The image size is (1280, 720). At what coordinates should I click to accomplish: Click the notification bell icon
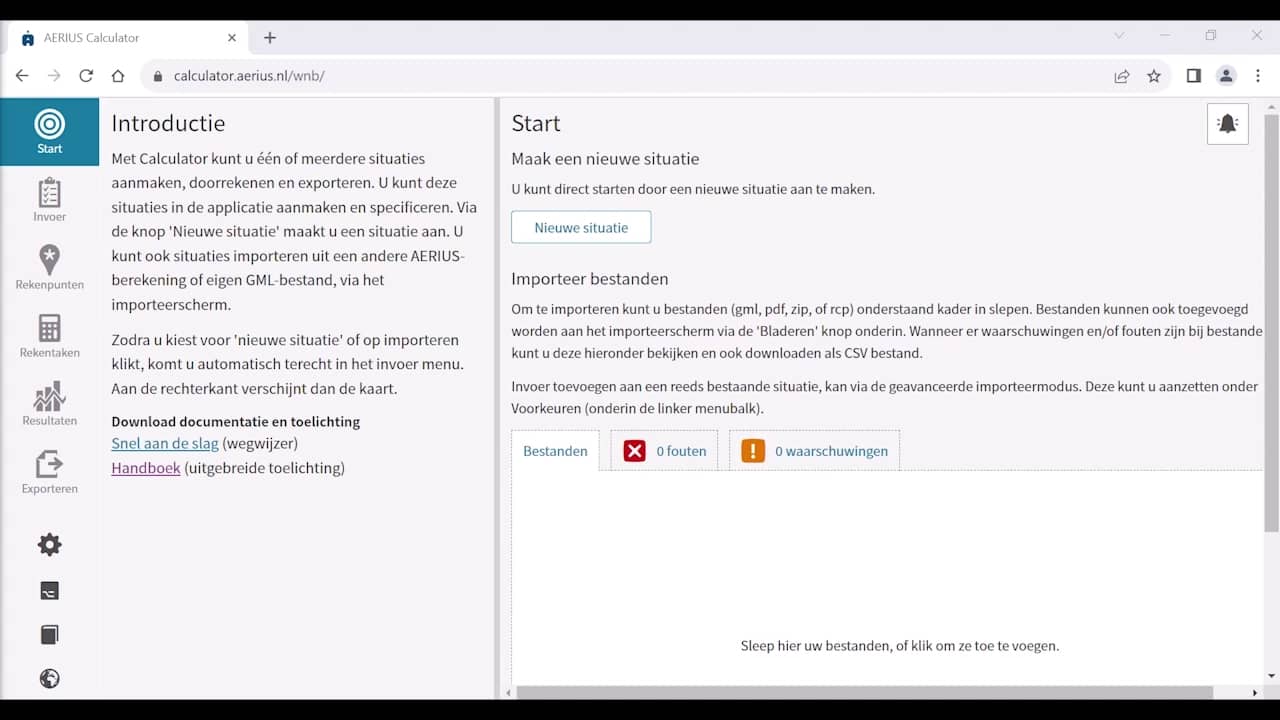(x=1227, y=124)
